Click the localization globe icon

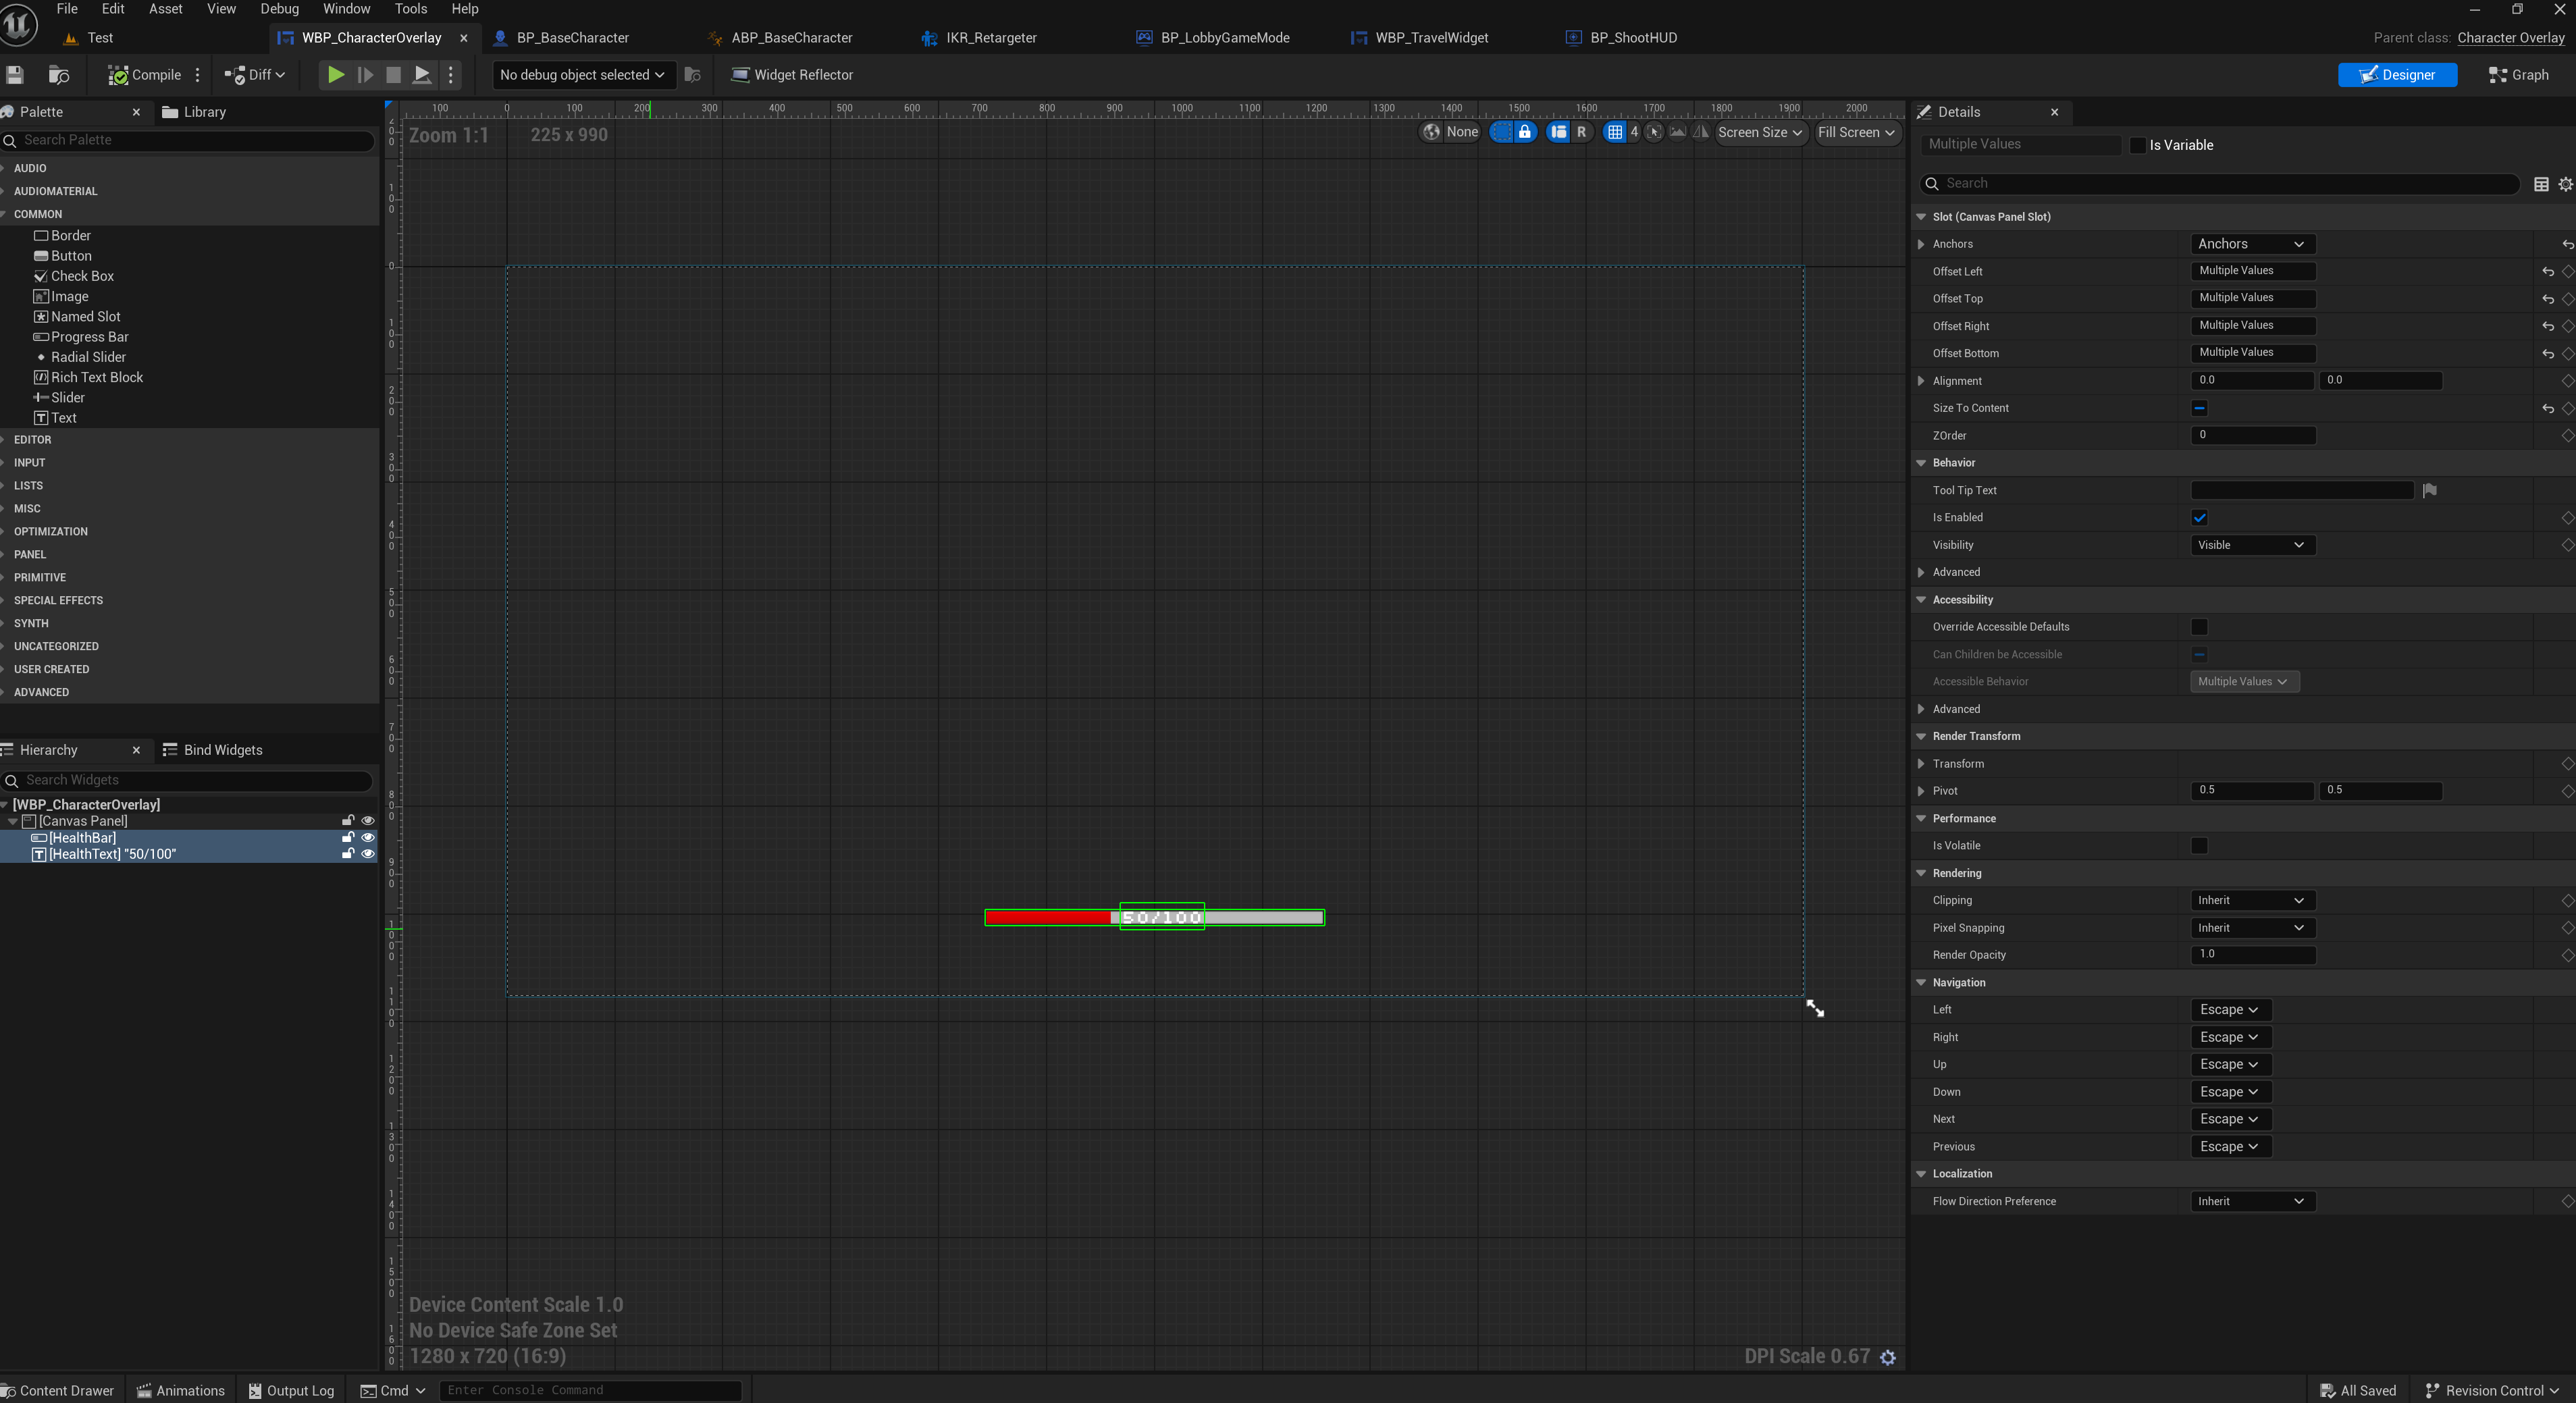click(1432, 132)
